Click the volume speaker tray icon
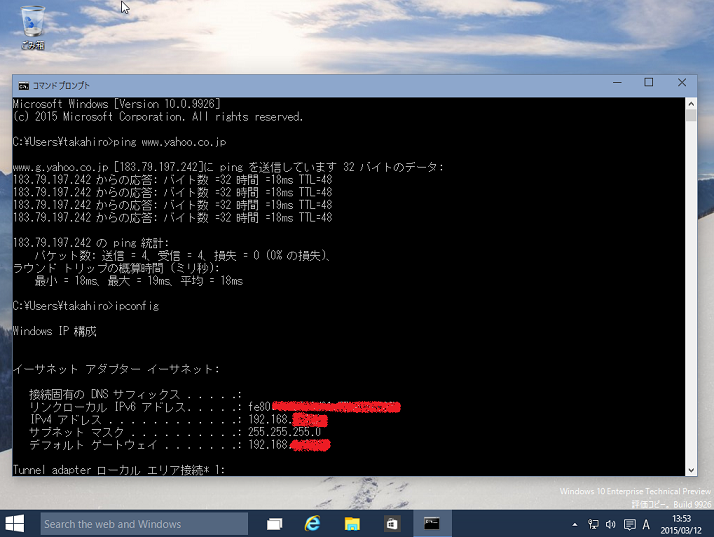 (x=611, y=525)
